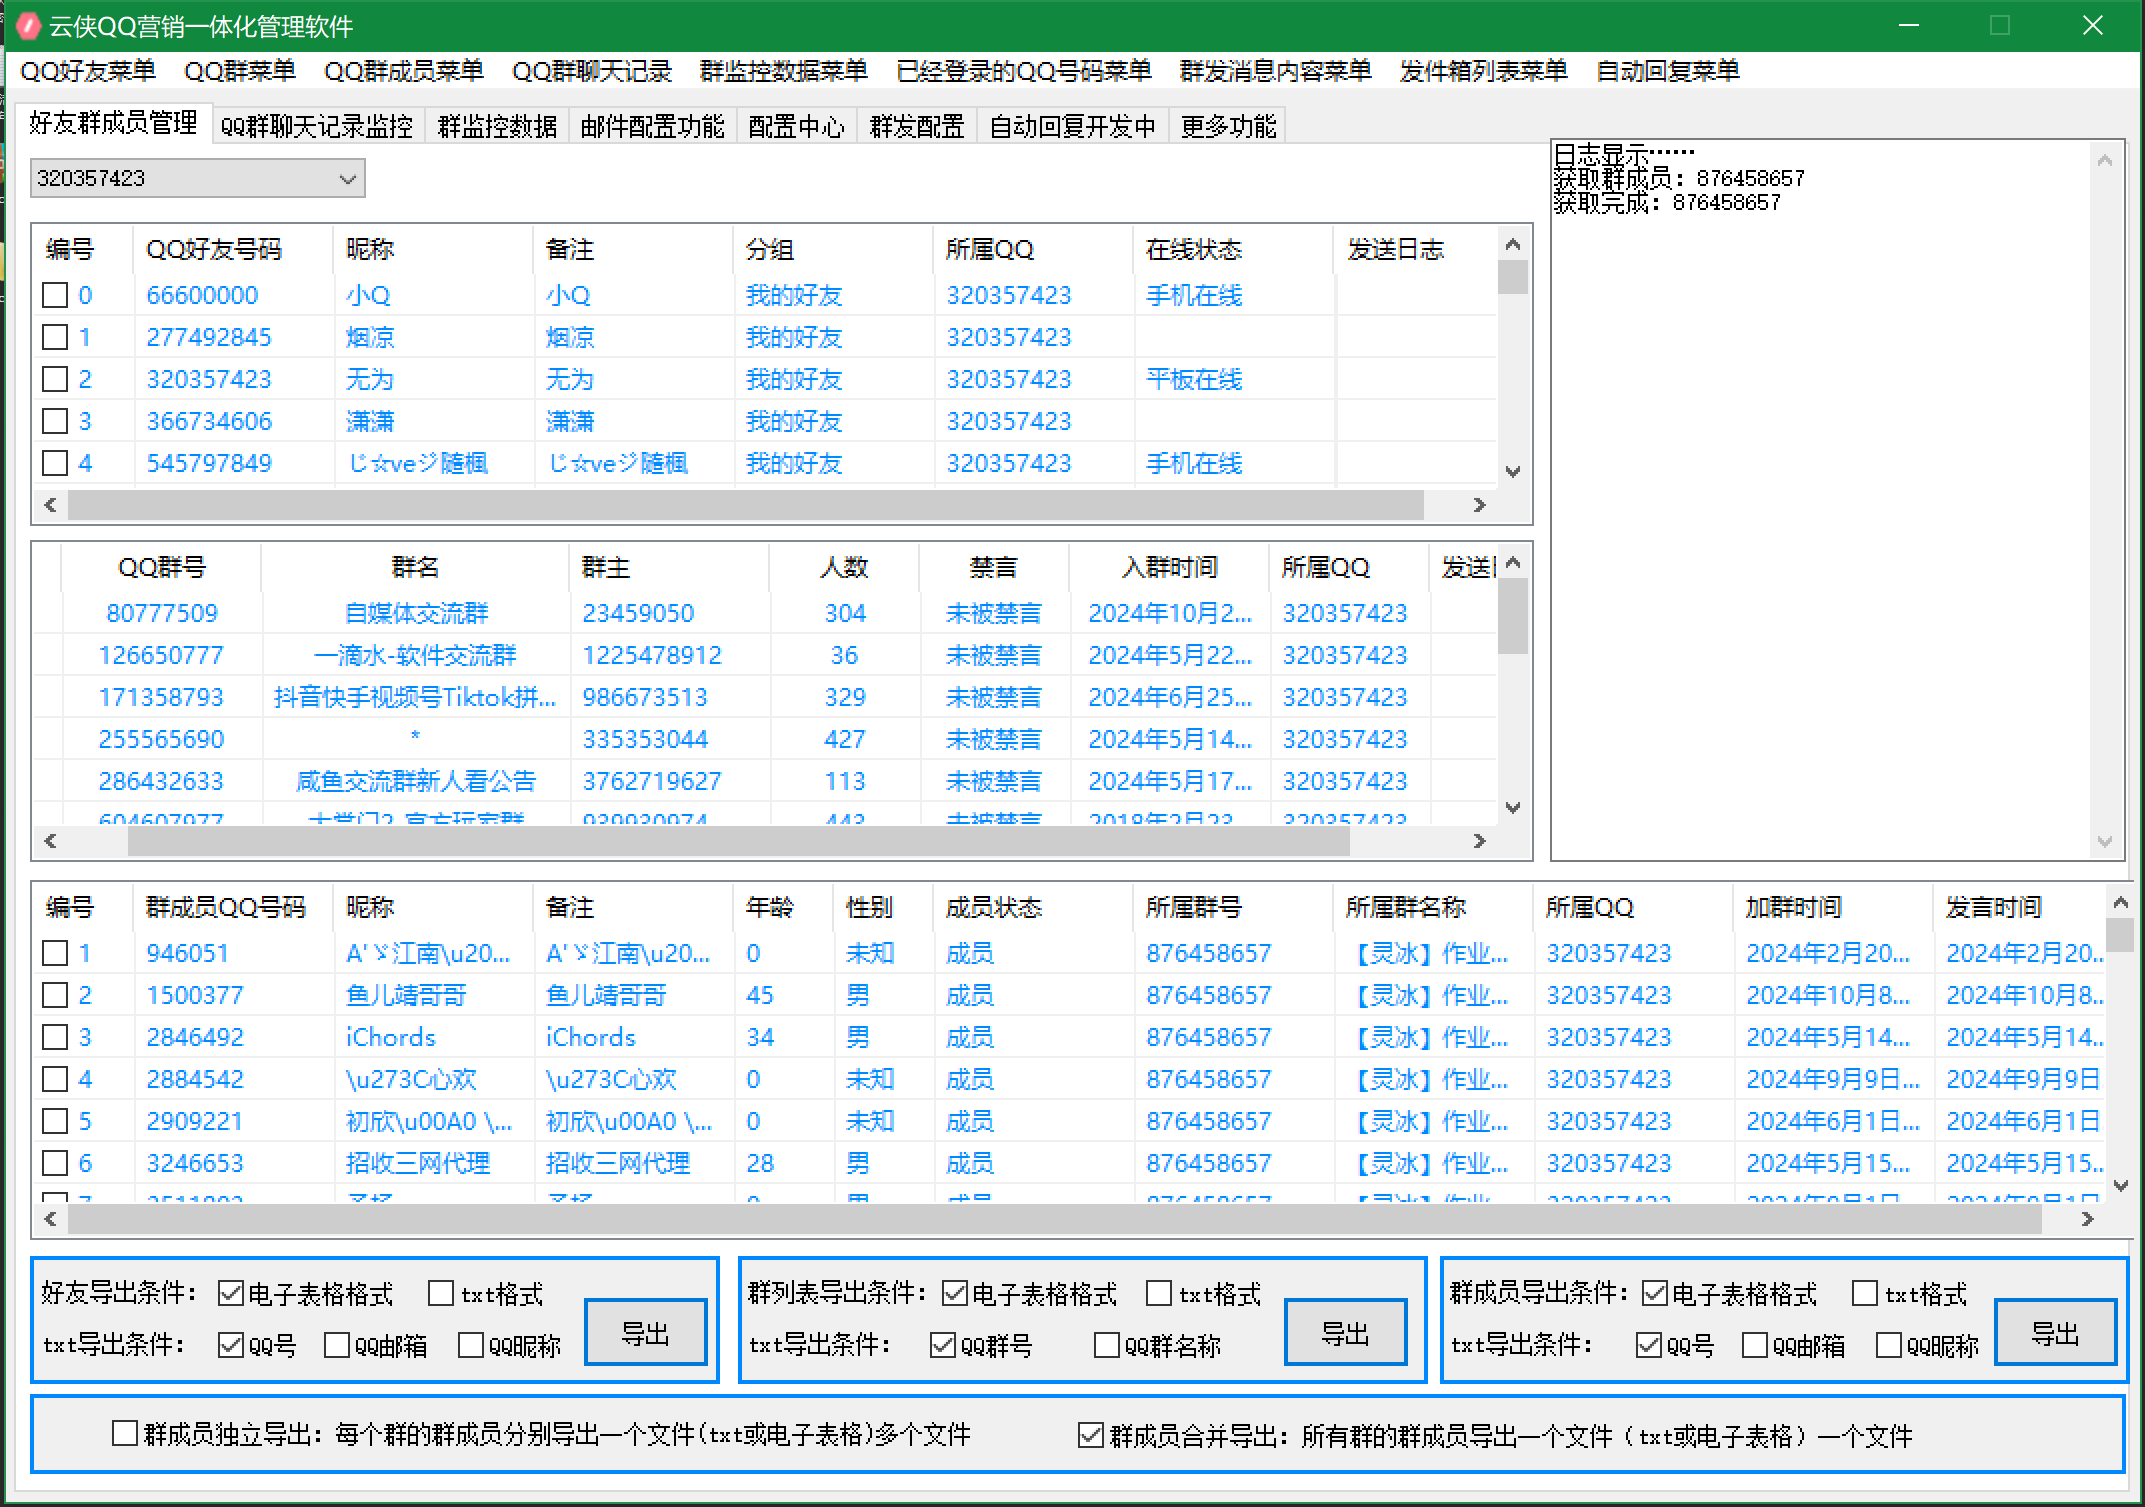Click friend nickname 烟凉

(370, 337)
